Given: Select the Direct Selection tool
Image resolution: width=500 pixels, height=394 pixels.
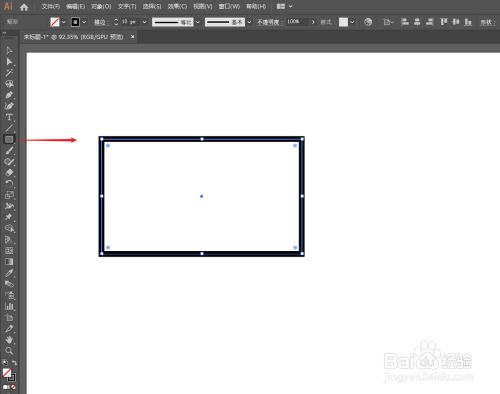Looking at the screenshot, I should (x=9, y=62).
